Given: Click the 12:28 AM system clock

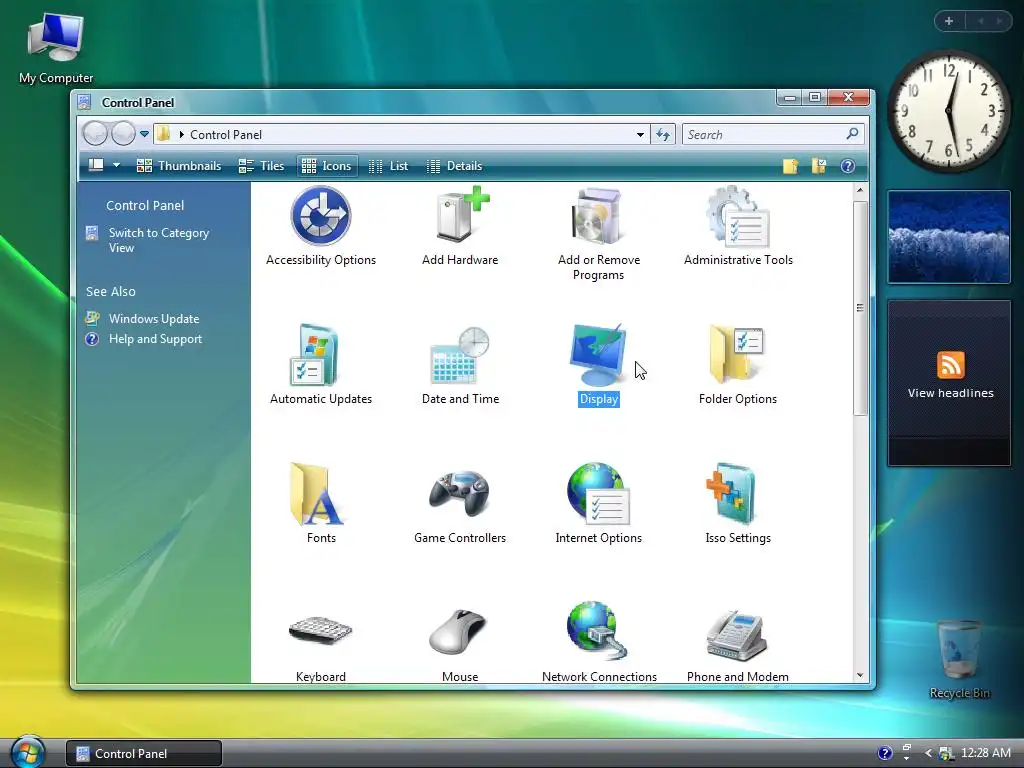Looking at the screenshot, I should (985, 753).
